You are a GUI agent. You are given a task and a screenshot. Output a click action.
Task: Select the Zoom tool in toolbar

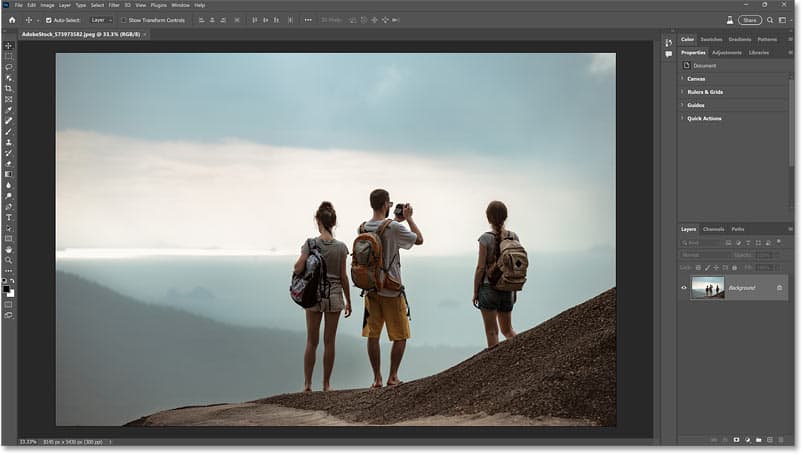click(9, 260)
